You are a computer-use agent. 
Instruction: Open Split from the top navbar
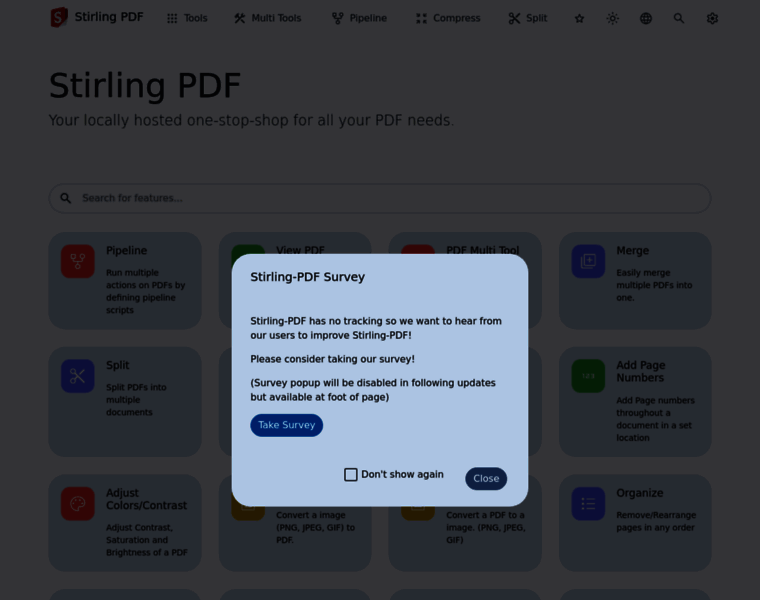click(528, 18)
